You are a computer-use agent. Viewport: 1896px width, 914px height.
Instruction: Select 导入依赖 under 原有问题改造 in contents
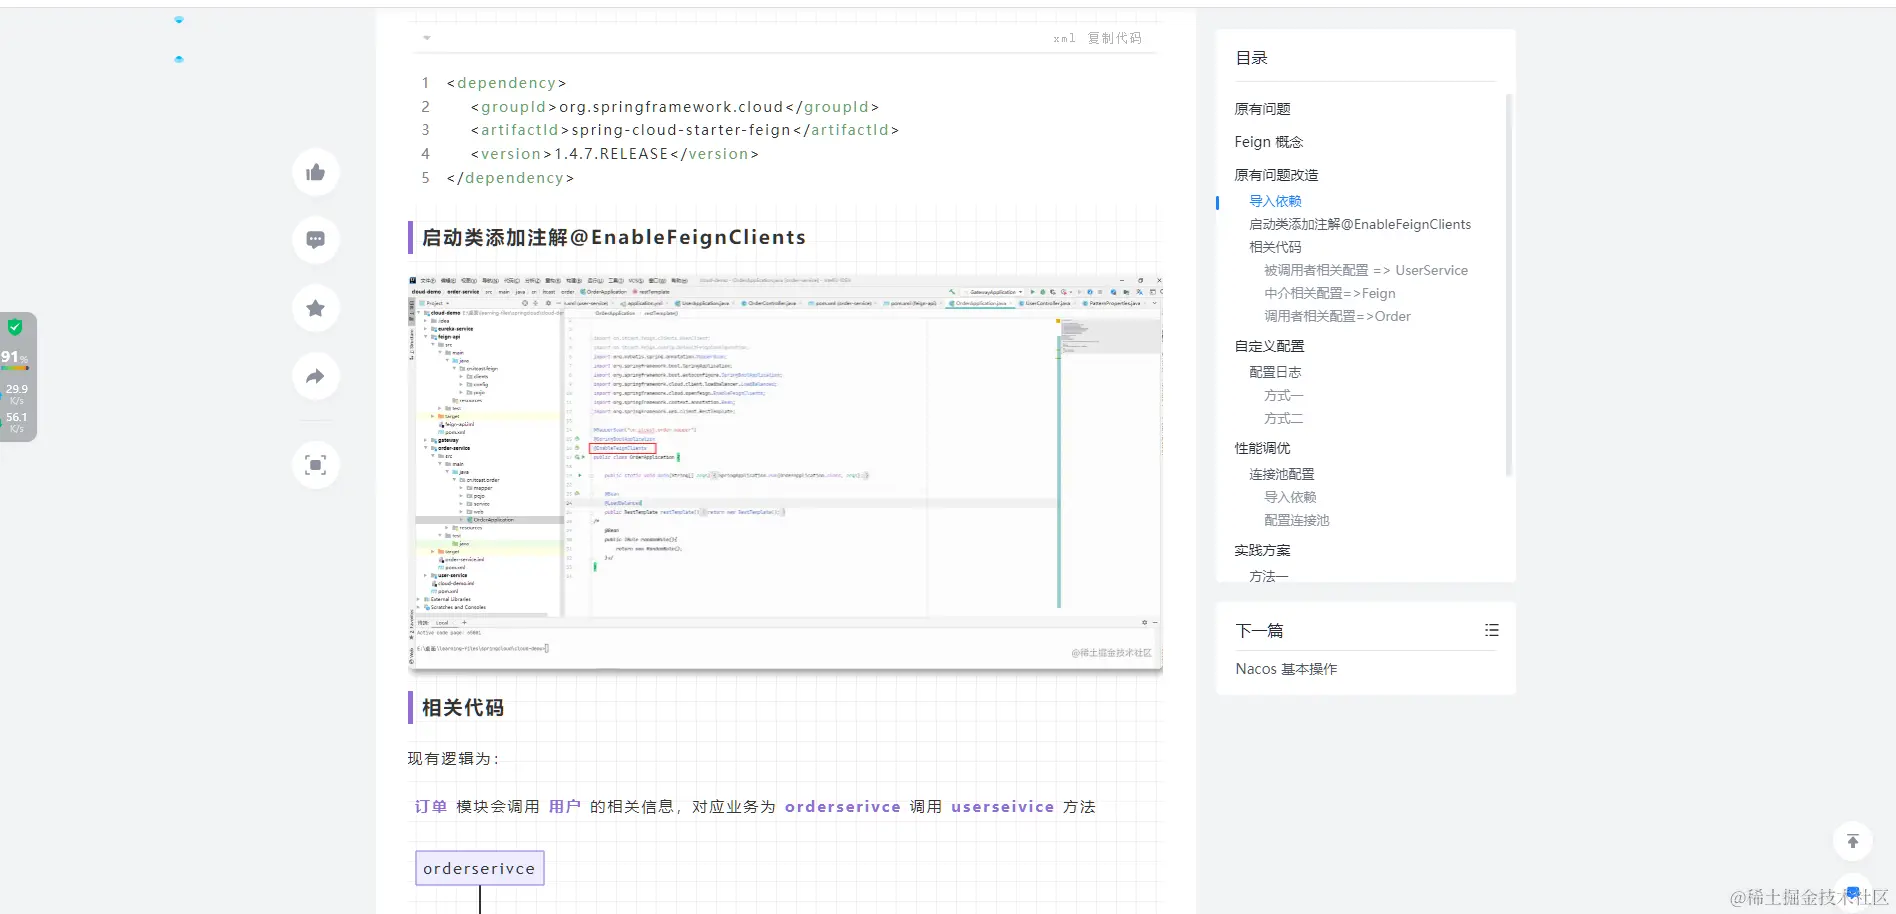[1275, 201]
